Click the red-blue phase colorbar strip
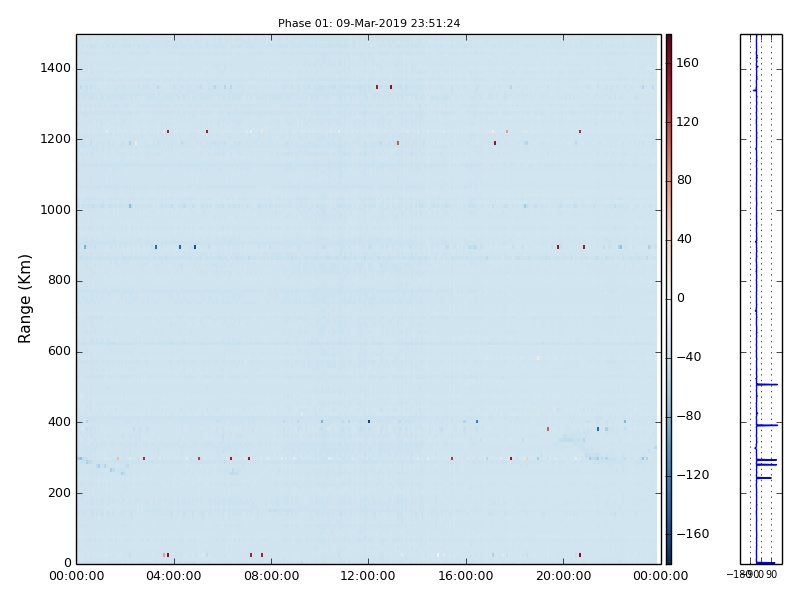The height and width of the screenshot is (600, 800). (x=669, y=299)
